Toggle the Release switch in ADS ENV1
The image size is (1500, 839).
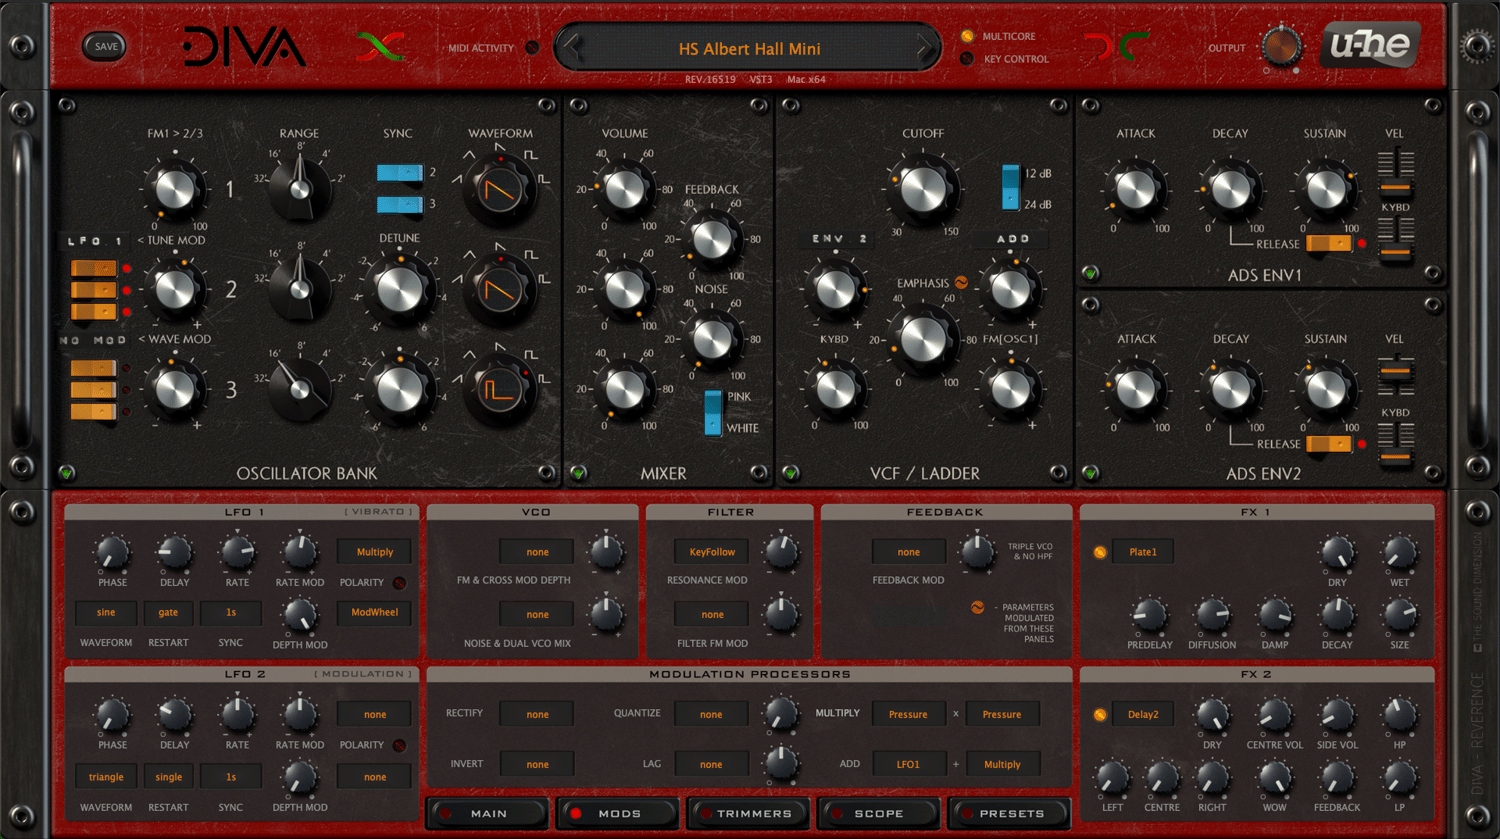click(x=1329, y=243)
